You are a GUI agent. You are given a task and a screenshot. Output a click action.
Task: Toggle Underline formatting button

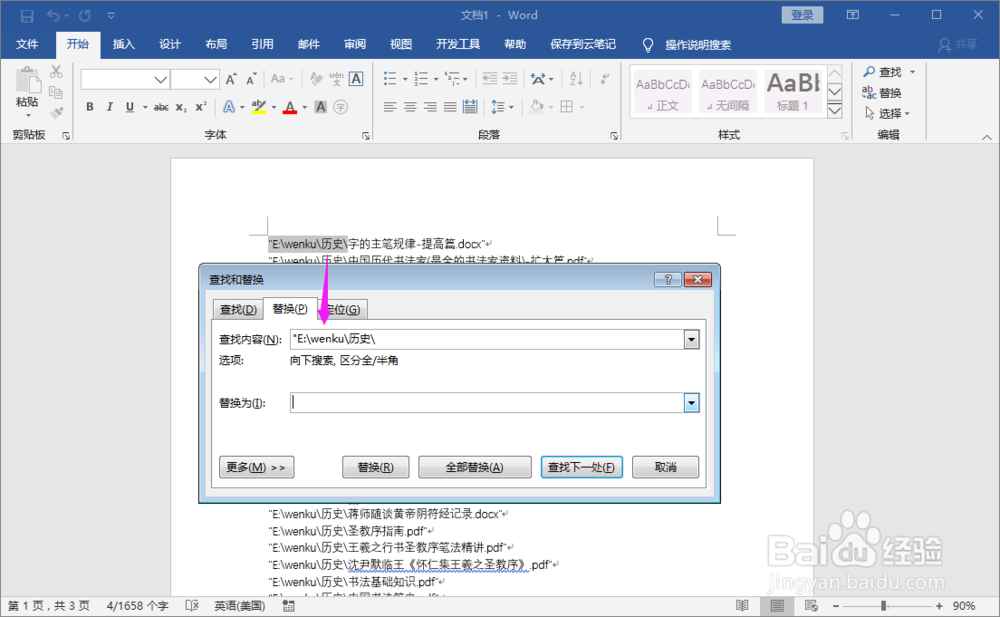pyautogui.click(x=129, y=107)
